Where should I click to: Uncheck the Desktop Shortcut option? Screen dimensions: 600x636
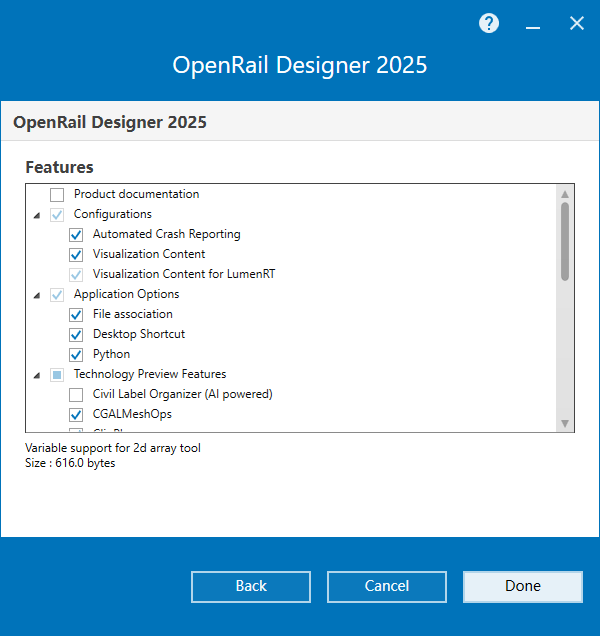(x=76, y=334)
